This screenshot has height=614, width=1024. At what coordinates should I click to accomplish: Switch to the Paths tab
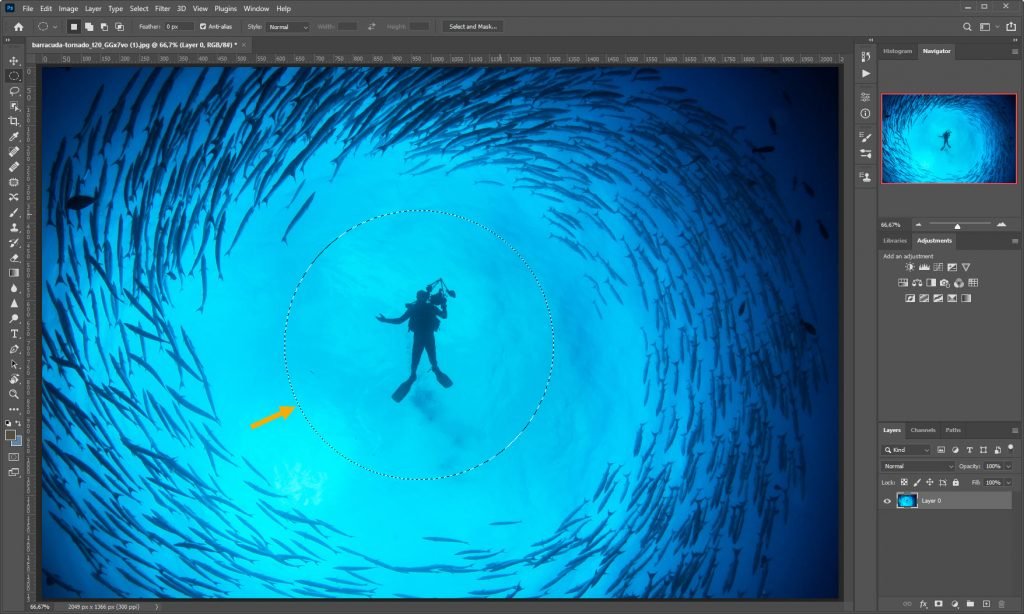[x=953, y=430]
